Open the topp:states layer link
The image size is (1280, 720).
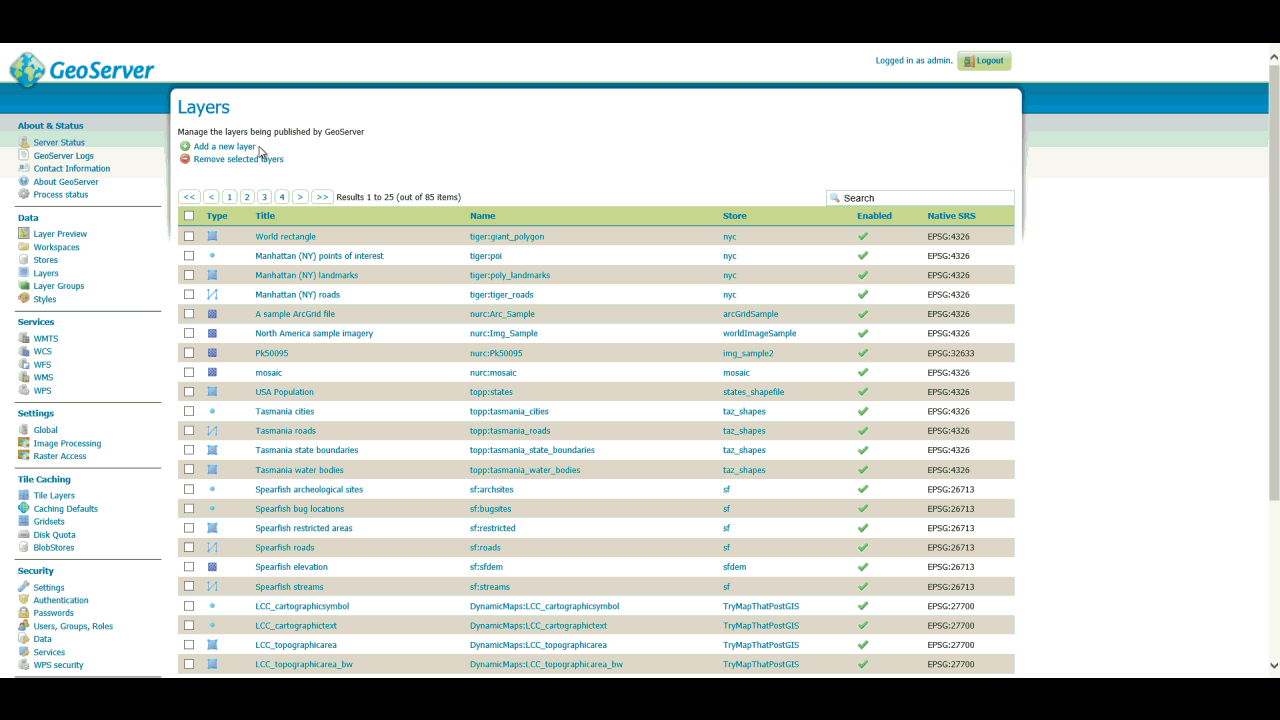(491, 391)
